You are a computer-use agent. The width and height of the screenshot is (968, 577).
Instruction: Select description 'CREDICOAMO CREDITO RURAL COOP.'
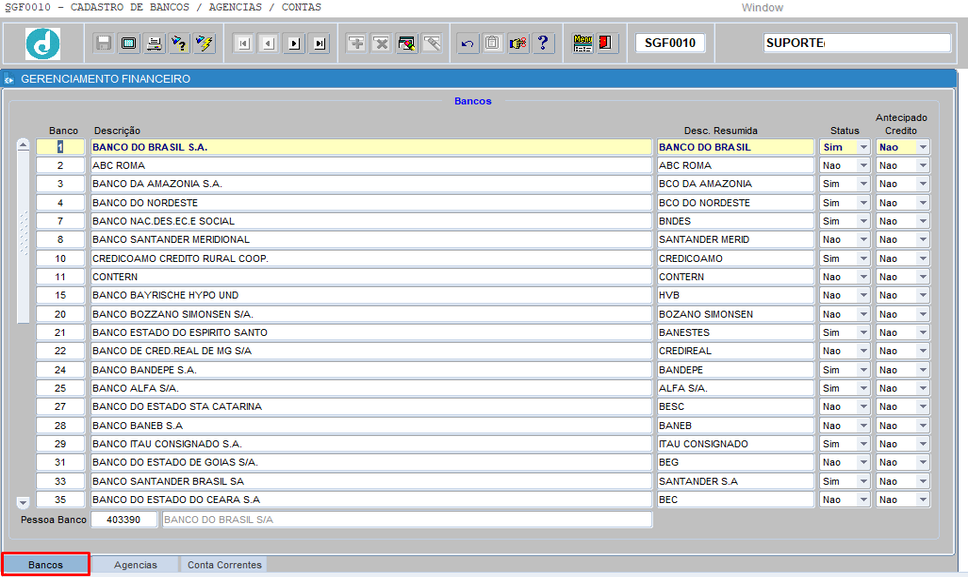pos(371,258)
